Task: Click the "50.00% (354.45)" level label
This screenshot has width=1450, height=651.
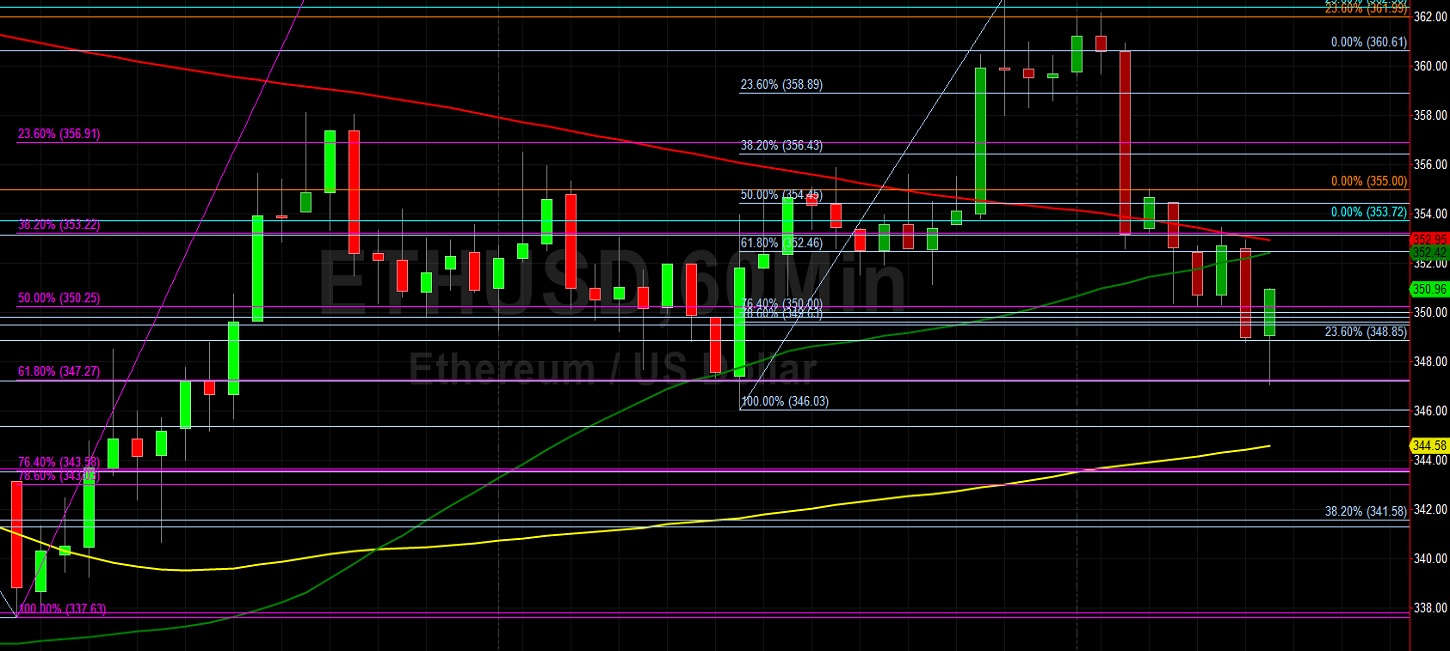Action: (782, 195)
